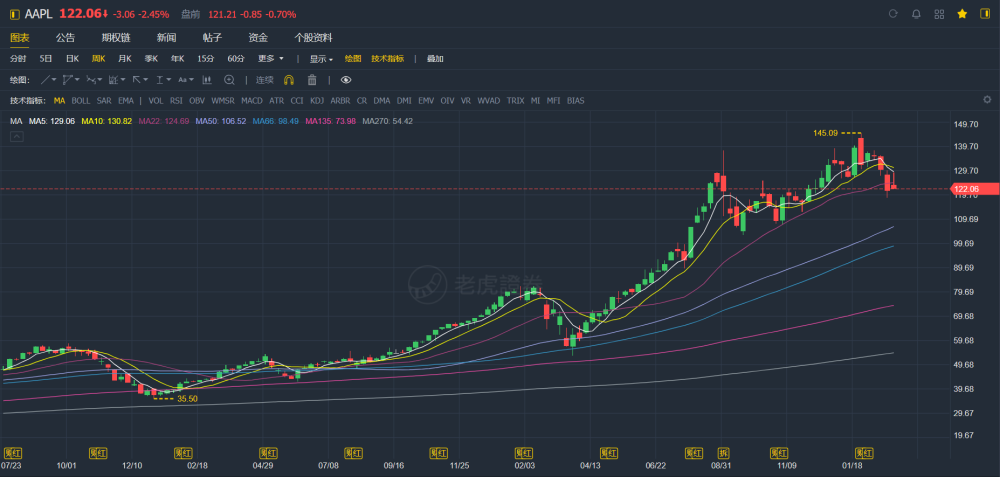Switch to the 资金 tab

(x=258, y=38)
